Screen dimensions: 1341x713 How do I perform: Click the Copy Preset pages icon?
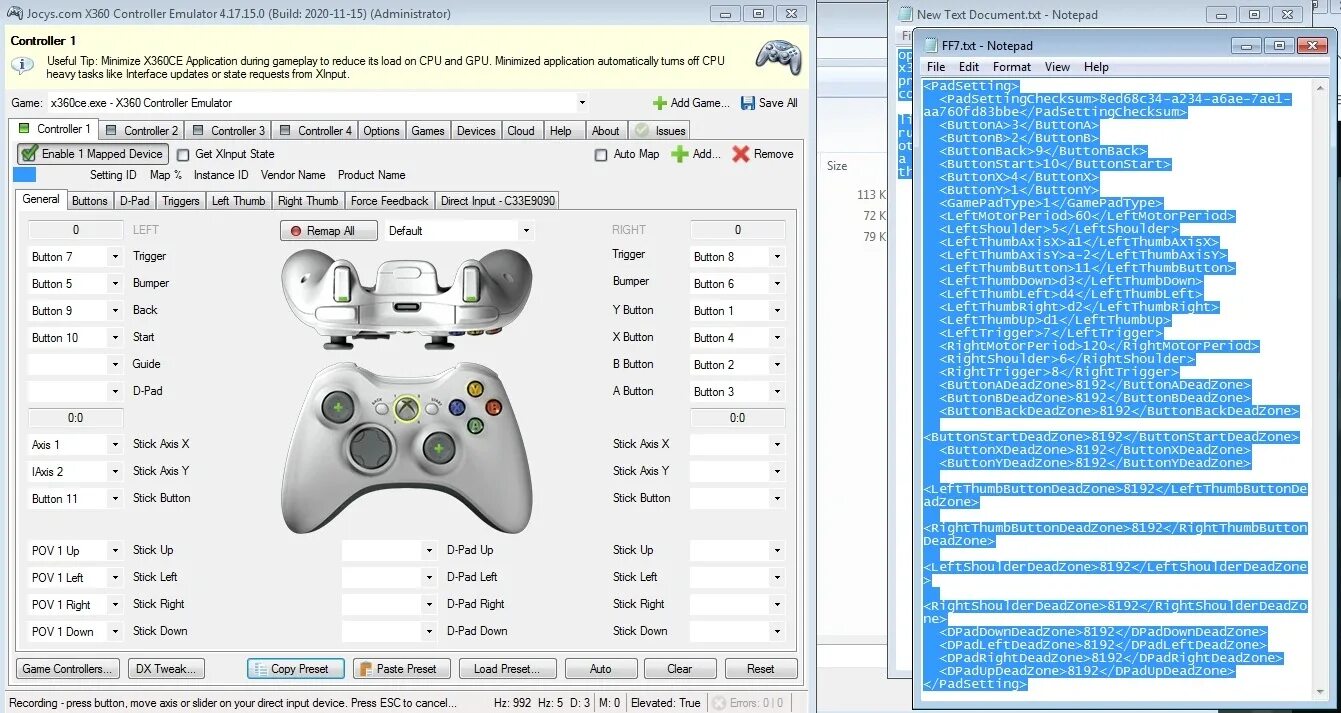click(260, 669)
